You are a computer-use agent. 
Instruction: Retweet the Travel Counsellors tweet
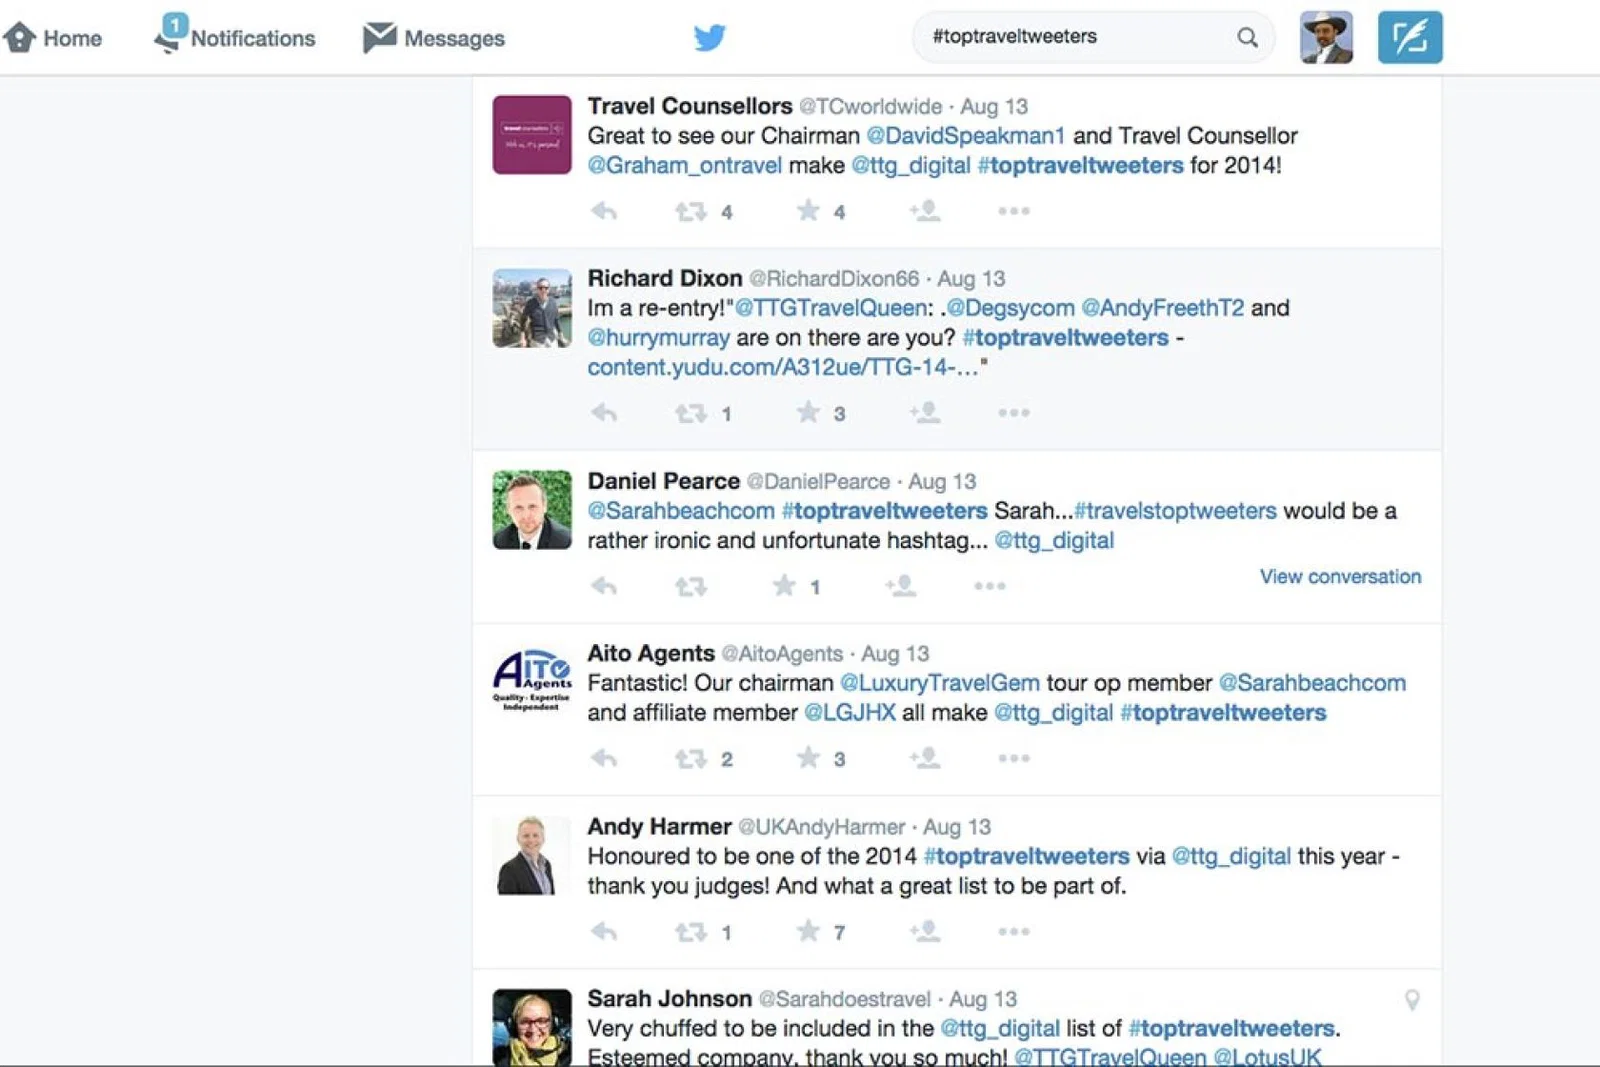click(x=691, y=212)
